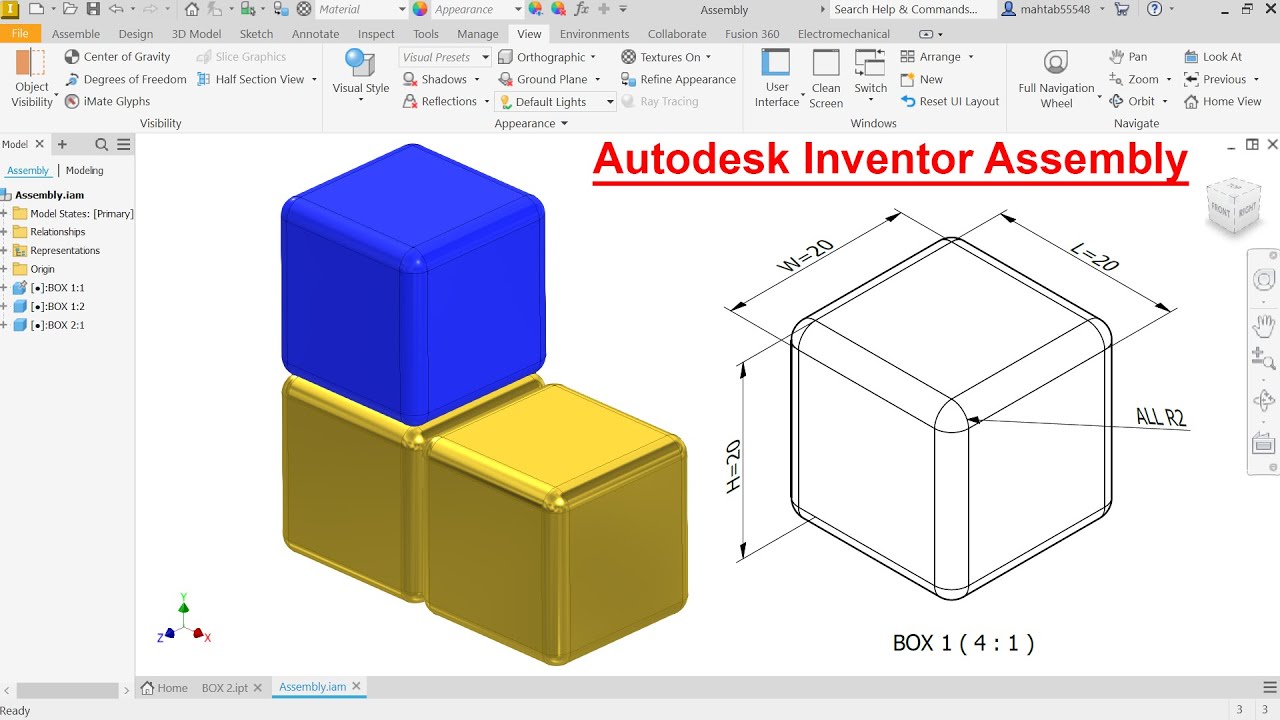Select Origin folder in the browser tree
Image resolution: width=1280 pixels, height=720 pixels.
(x=42, y=269)
